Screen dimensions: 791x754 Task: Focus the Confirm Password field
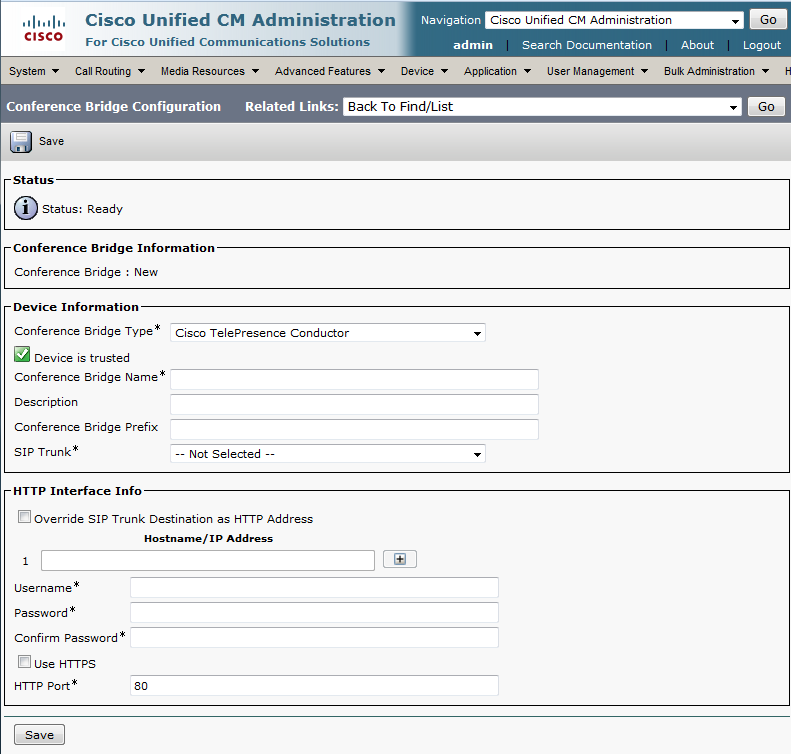pyautogui.click(x=314, y=637)
